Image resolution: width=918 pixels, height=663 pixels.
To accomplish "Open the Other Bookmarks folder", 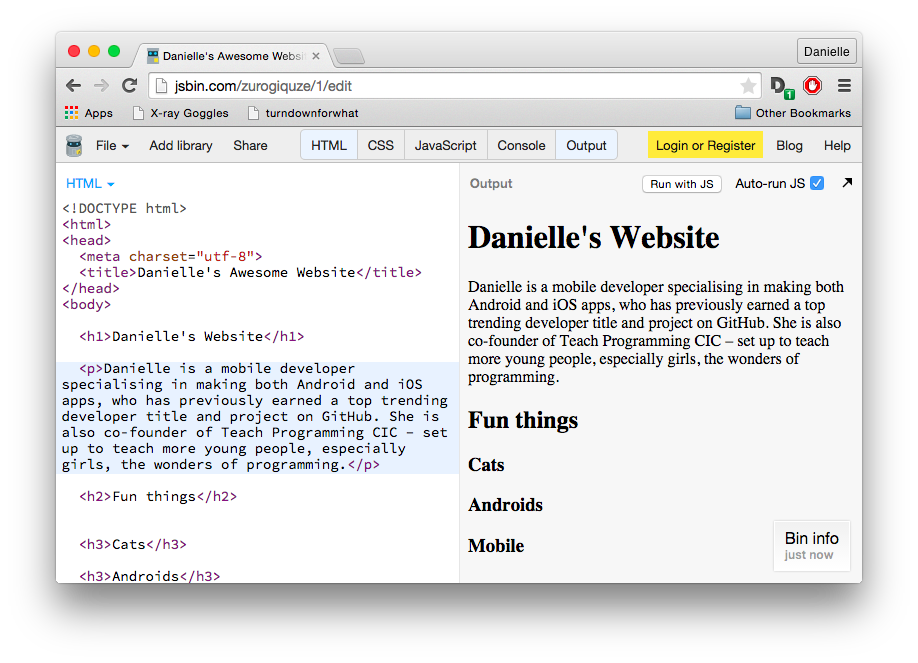I will click(793, 113).
